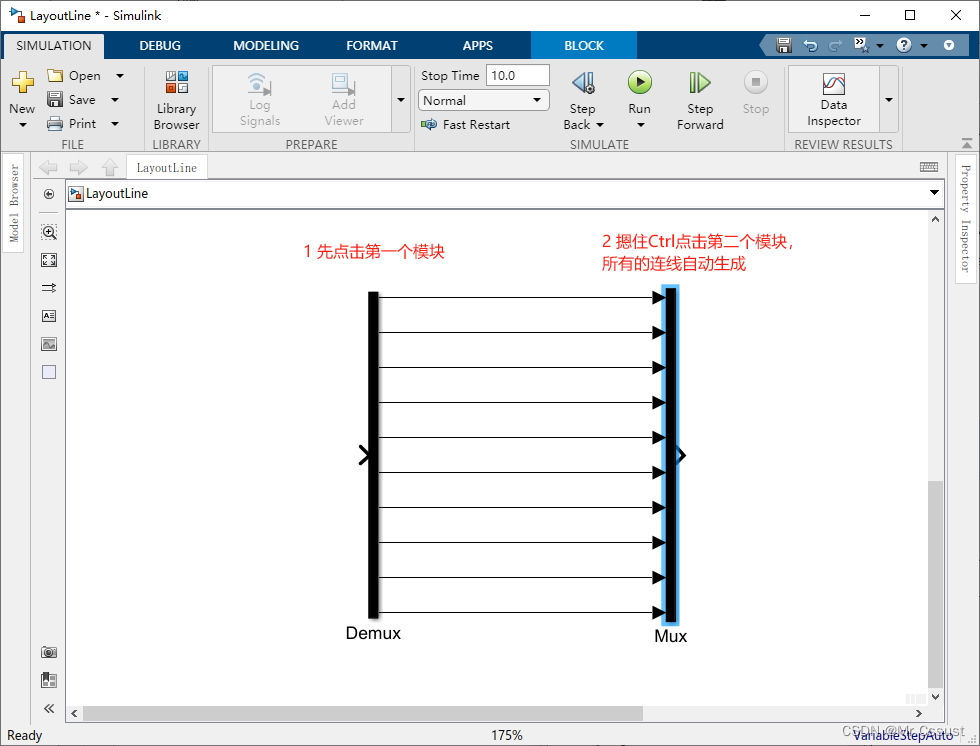The image size is (980, 746).
Task: Open the APPS ribbon tab
Action: 478,45
